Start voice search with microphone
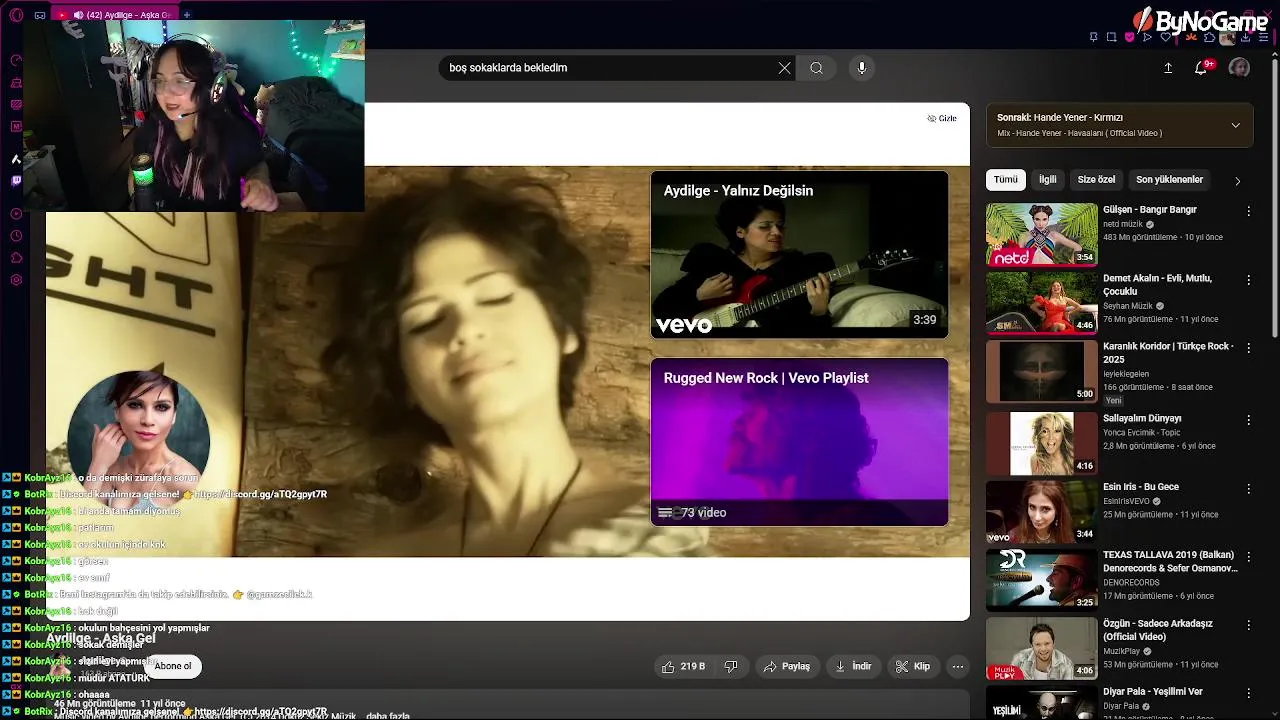Image resolution: width=1280 pixels, height=720 pixels. pos(862,68)
